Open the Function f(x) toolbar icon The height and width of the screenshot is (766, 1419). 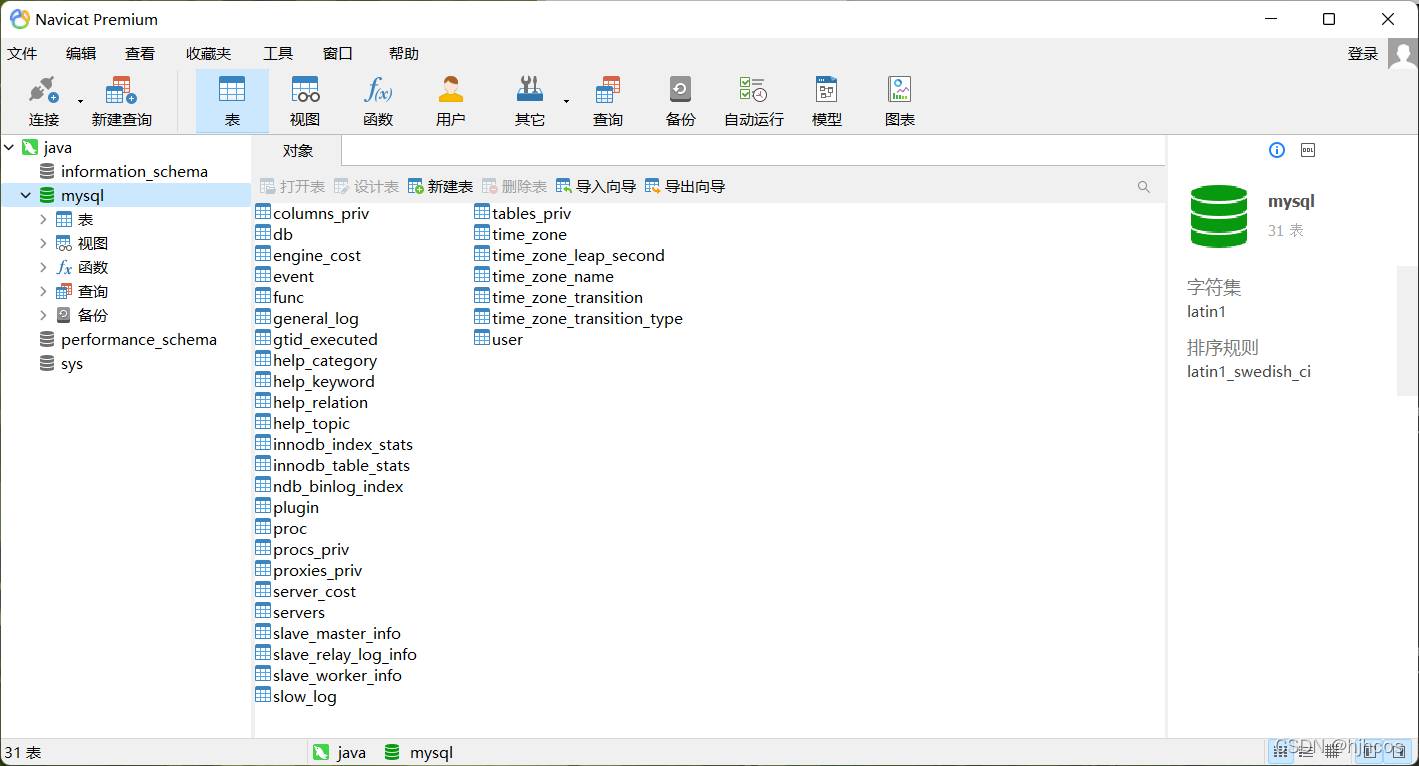378,91
